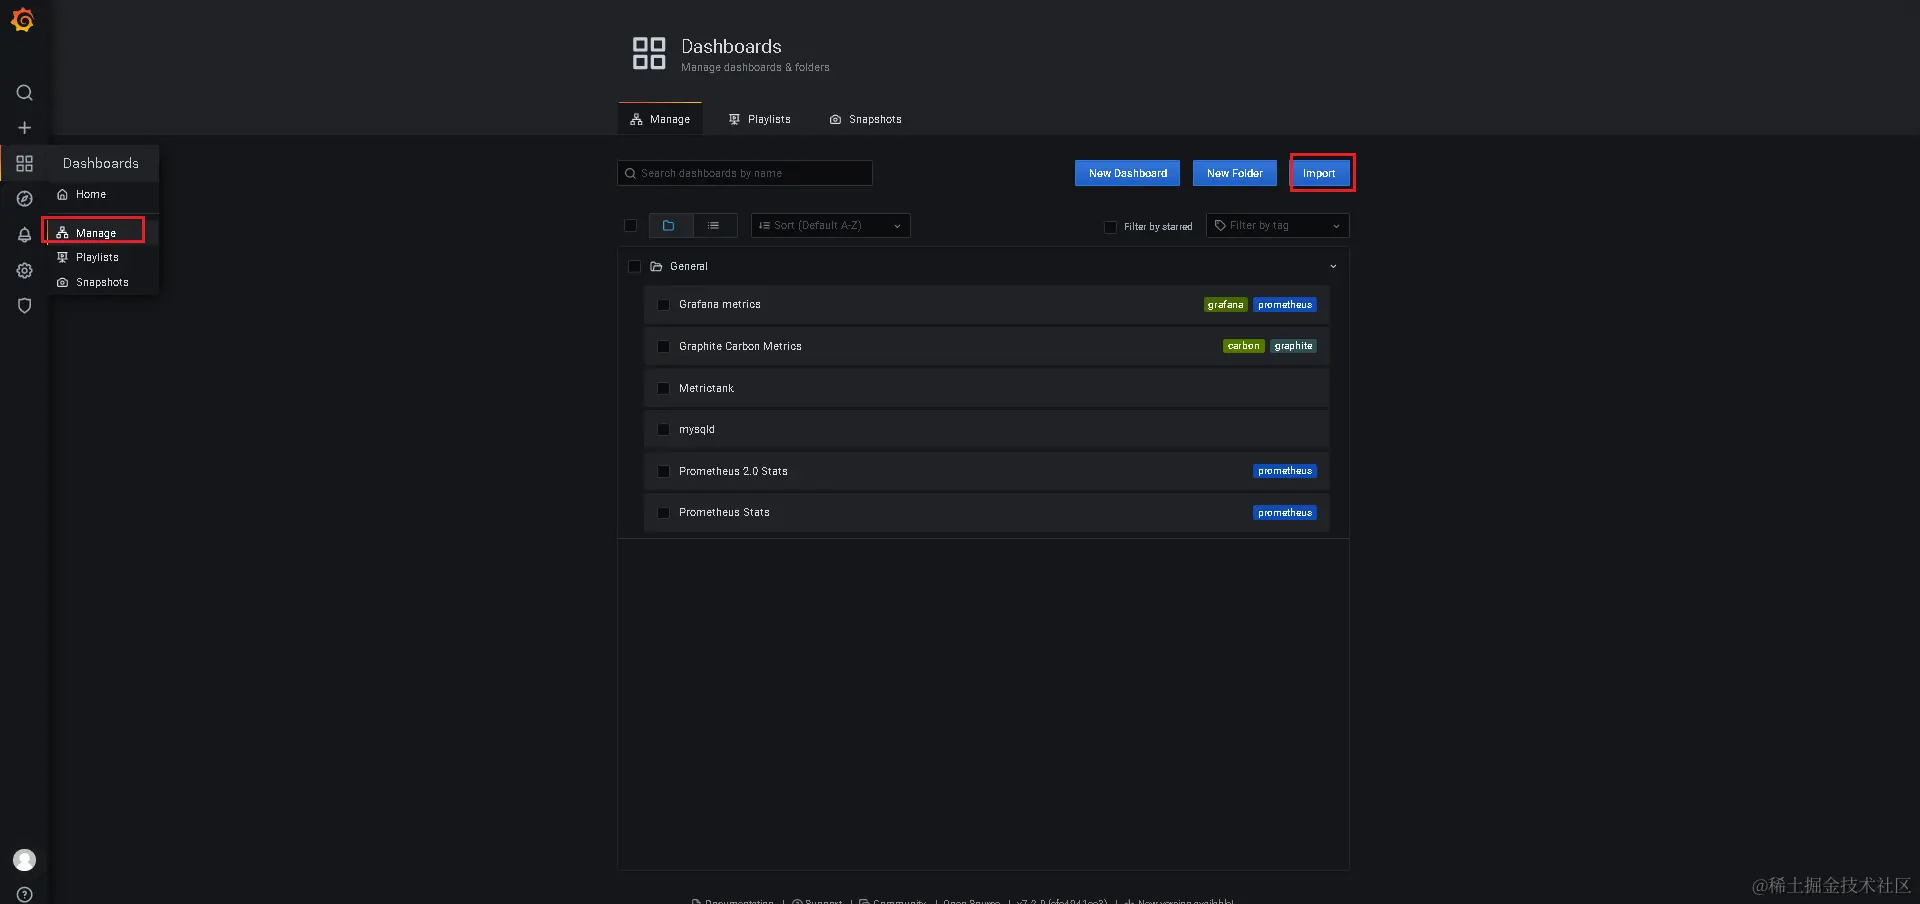Choose Manage in the Dashboards flyout menu
1920x904 pixels.
point(96,233)
